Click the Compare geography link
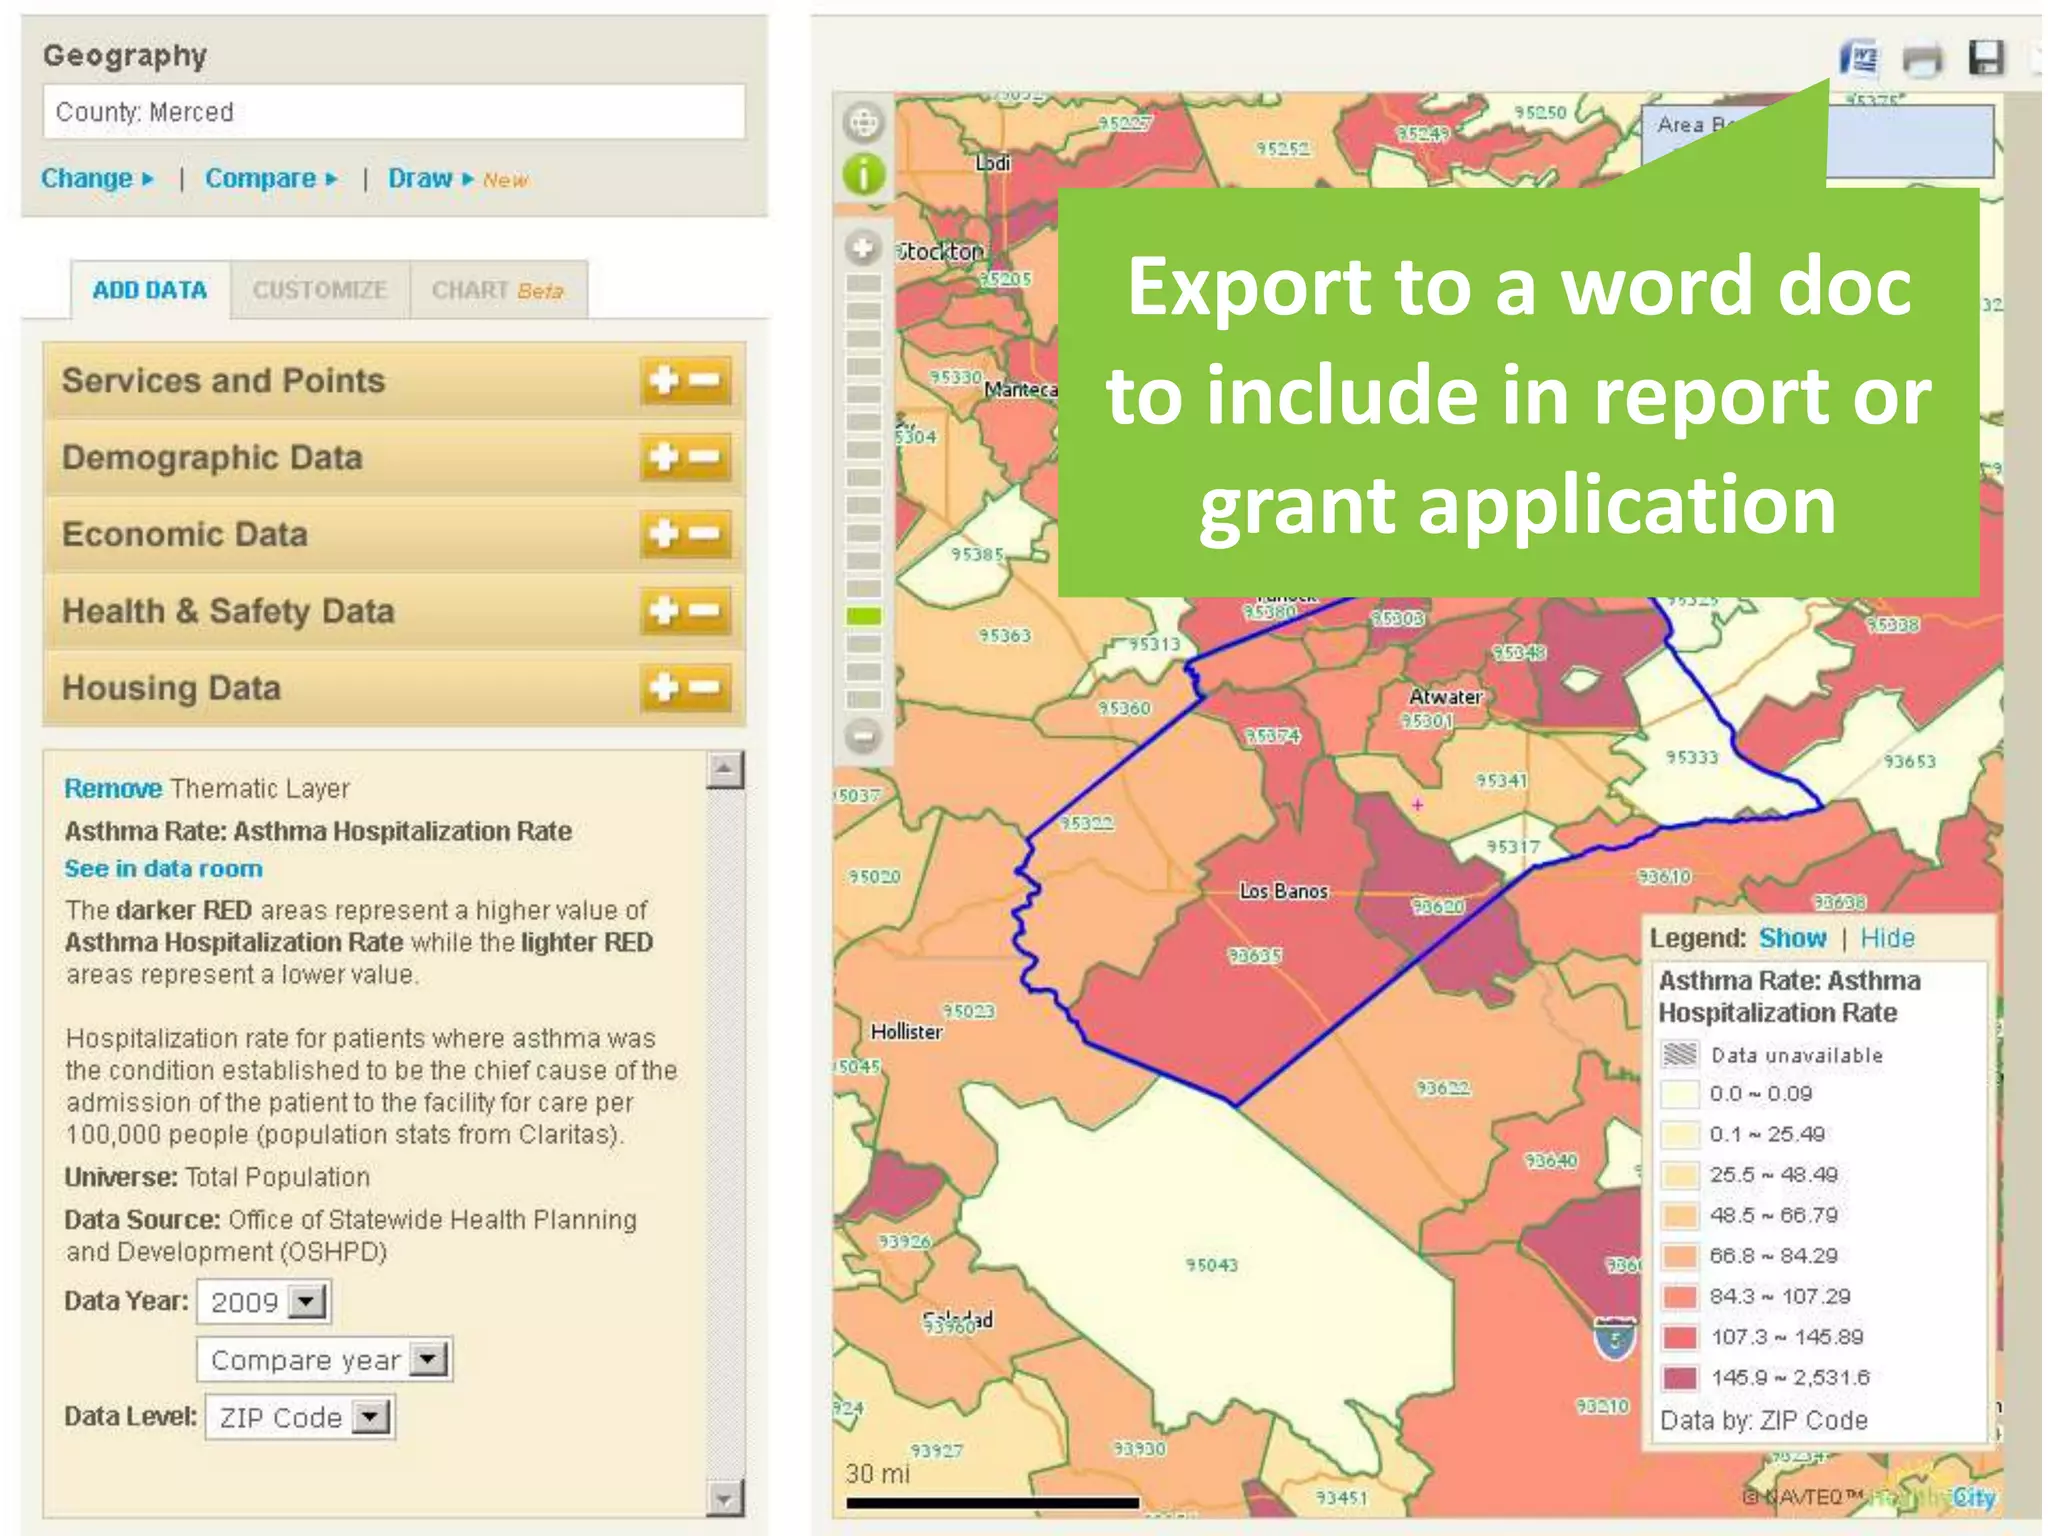The height and width of the screenshot is (1536, 2048). point(272,178)
